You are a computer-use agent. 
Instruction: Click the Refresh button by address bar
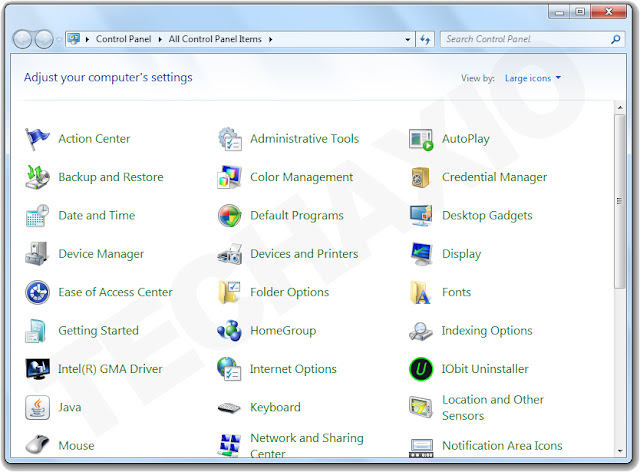(425, 40)
